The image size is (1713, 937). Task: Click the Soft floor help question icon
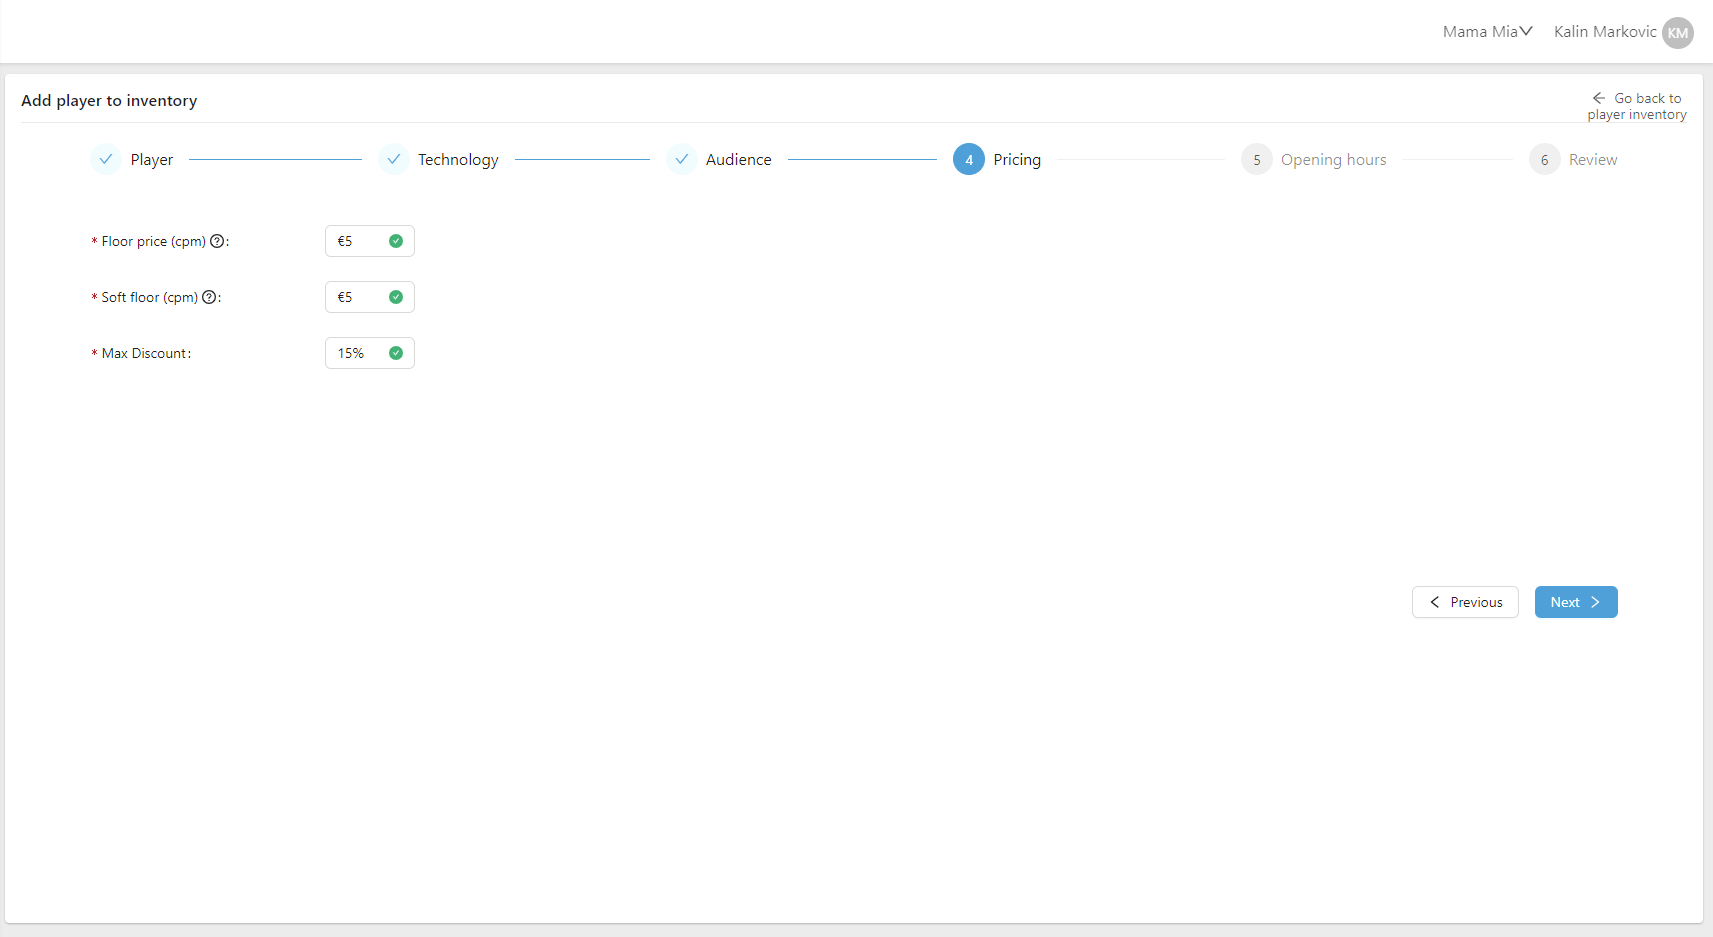click(209, 297)
